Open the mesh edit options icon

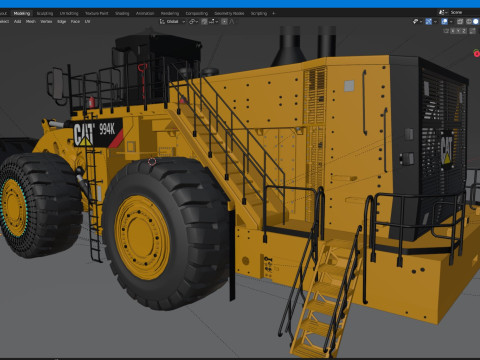(x=472, y=31)
